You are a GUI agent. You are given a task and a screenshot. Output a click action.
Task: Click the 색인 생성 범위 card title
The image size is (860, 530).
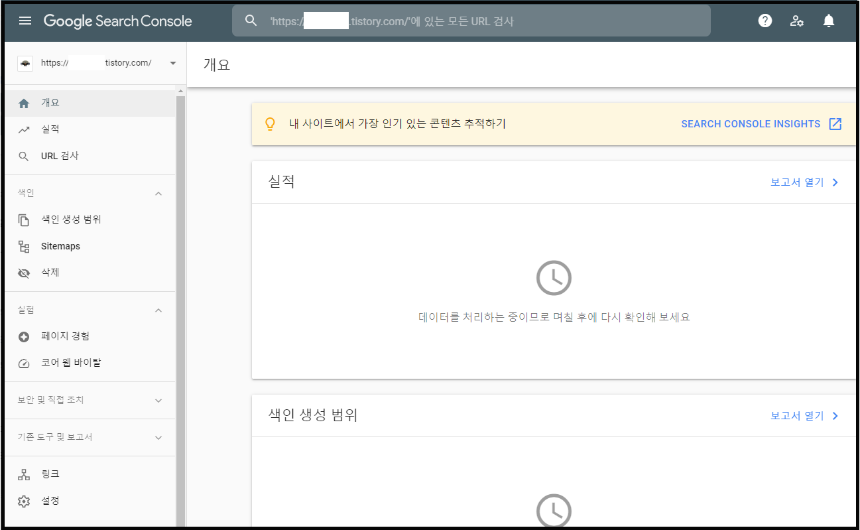click(313, 415)
